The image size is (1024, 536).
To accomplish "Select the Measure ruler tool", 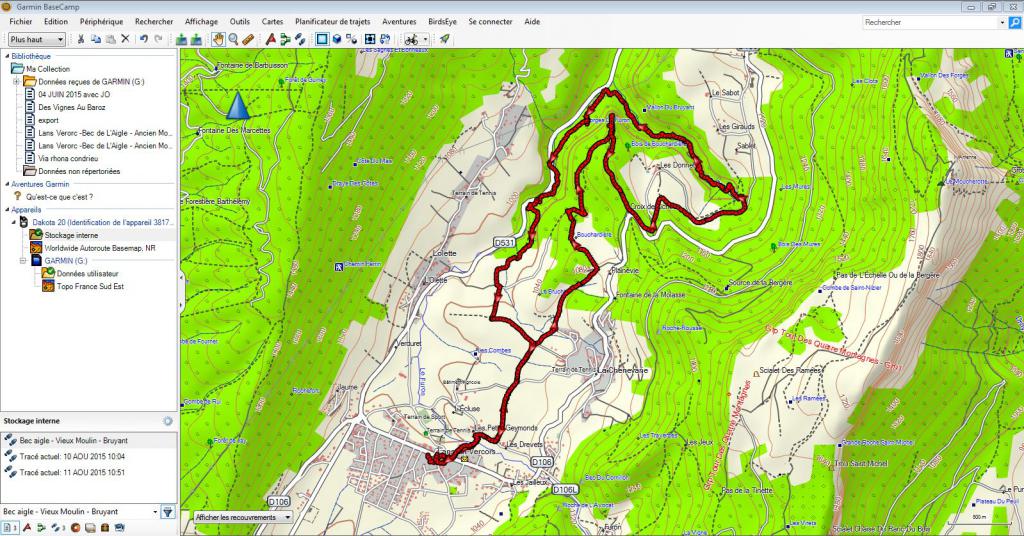I will click(x=248, y=39).
